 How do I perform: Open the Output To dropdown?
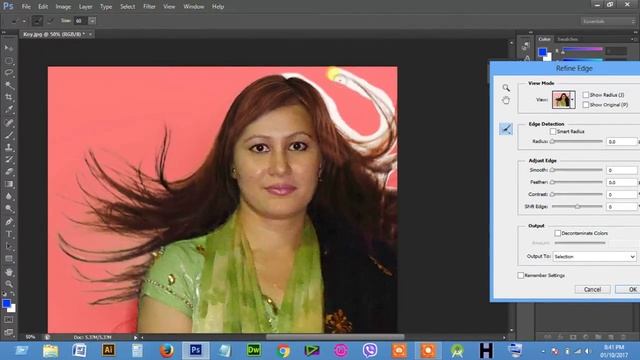(x=595, y=257)
